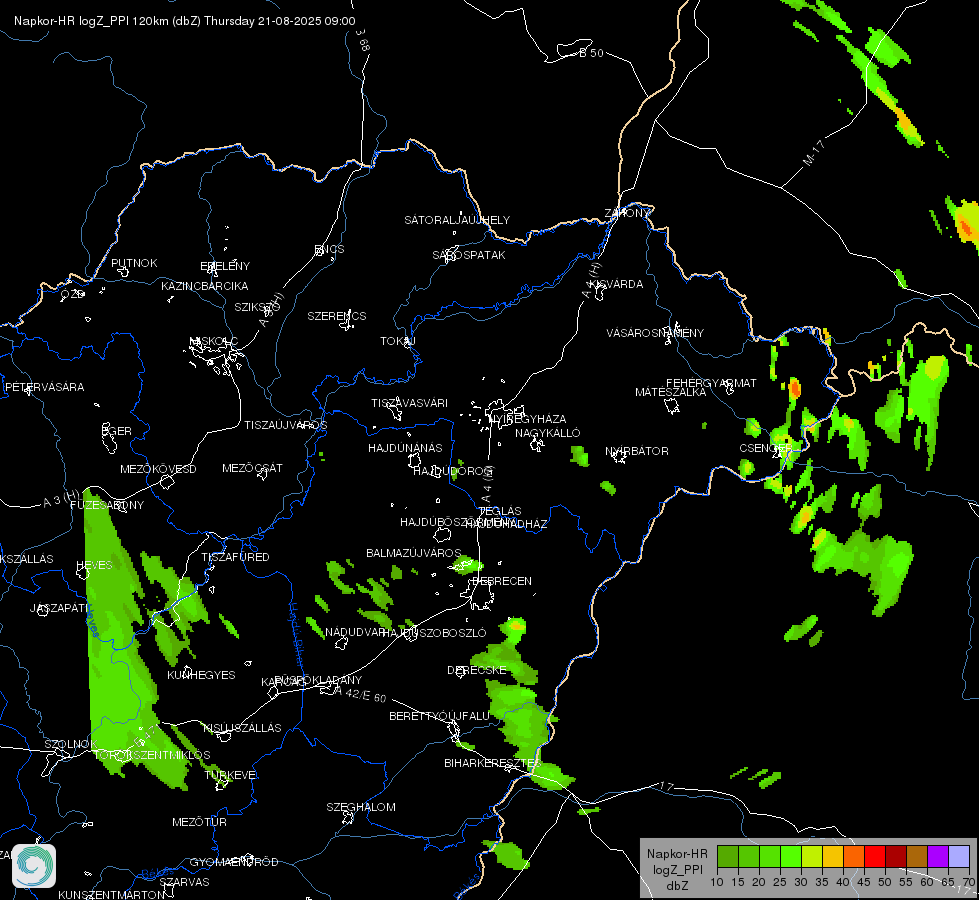Click the NAGYKALLO town label
Screen dimensions: 979x900
click(548, 433)
